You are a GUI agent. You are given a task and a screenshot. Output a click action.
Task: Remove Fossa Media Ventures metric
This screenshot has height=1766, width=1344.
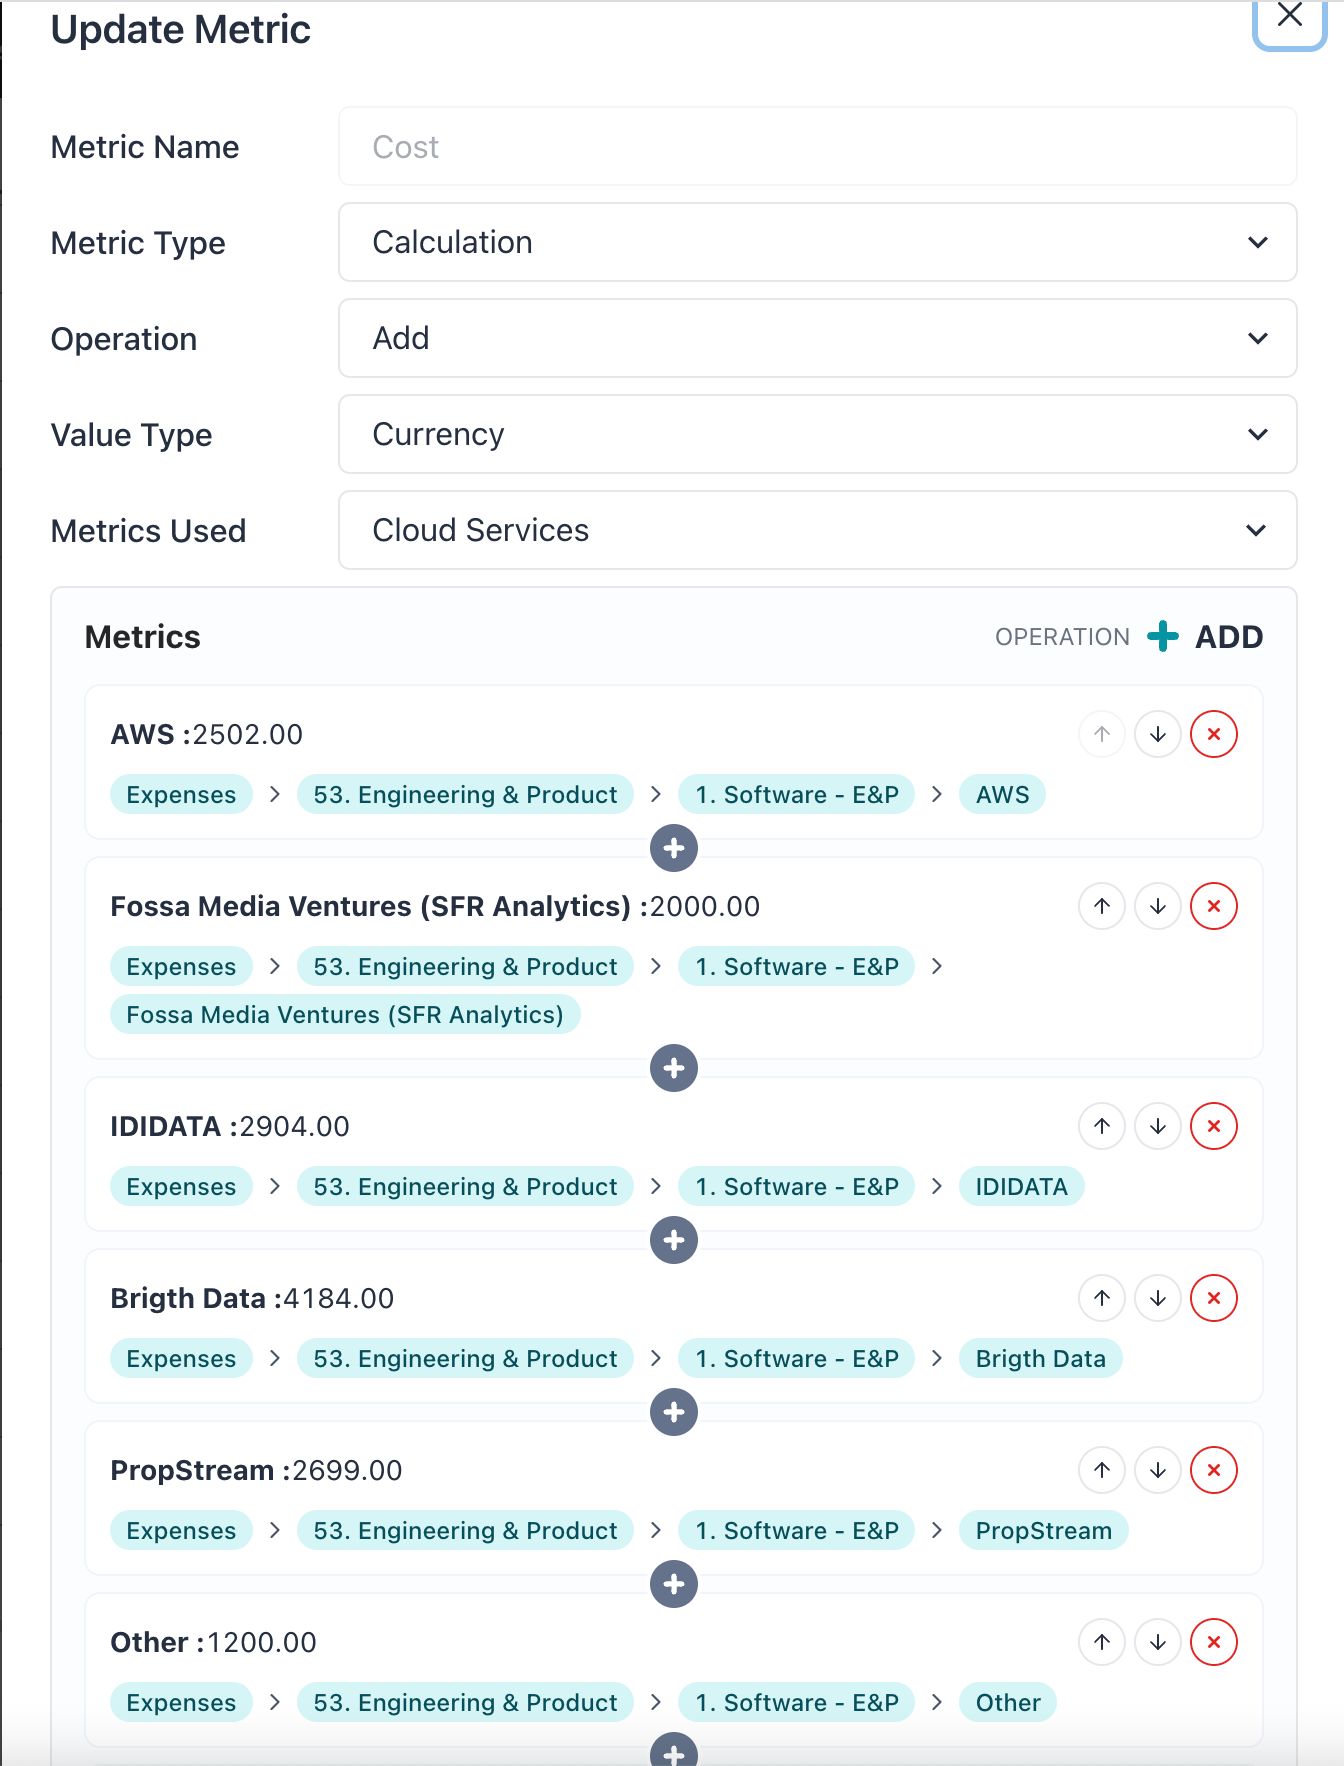[x=1214, y=906]
